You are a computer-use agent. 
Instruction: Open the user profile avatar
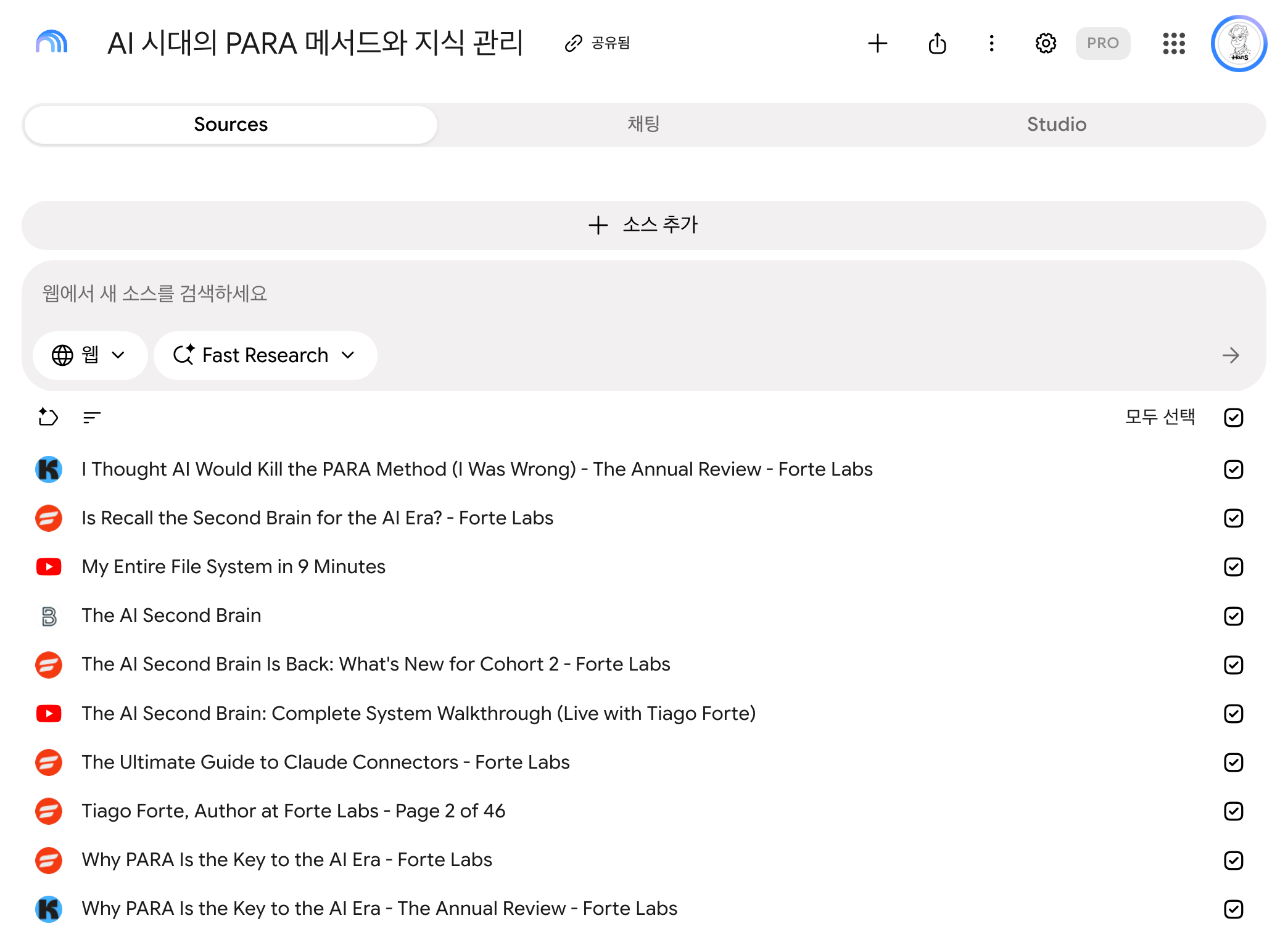click(x=1239, y=44)
